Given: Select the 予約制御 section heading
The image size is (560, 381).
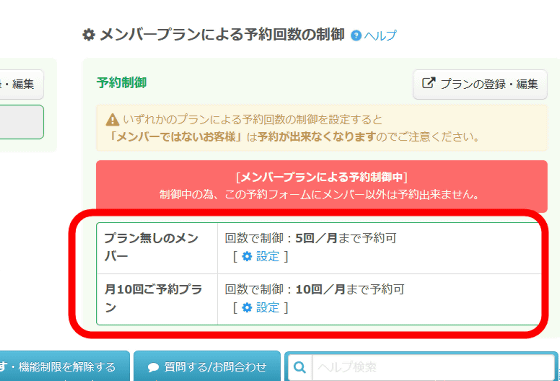Looking at the screenshot, I should pyautogui.click(x=121, y=83).
